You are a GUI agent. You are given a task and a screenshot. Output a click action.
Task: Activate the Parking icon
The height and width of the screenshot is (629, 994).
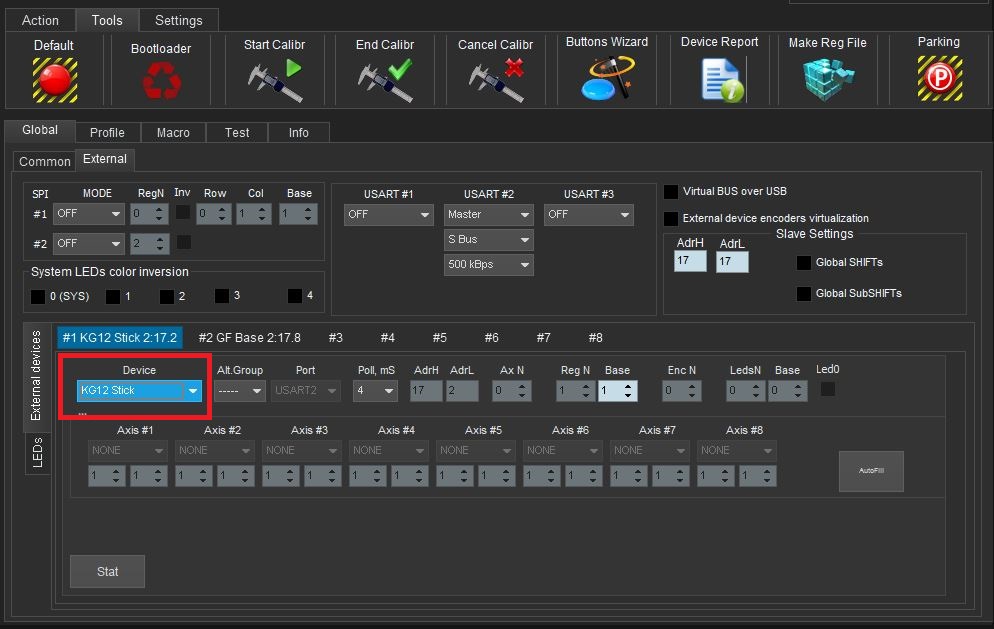[x=939, y=79]
